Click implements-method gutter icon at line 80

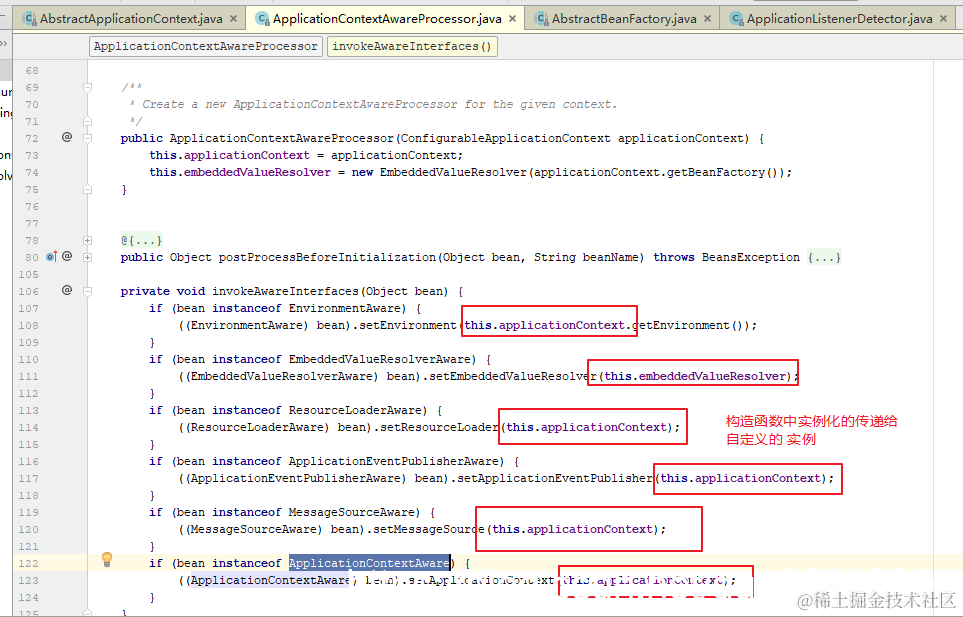point(52,257)
